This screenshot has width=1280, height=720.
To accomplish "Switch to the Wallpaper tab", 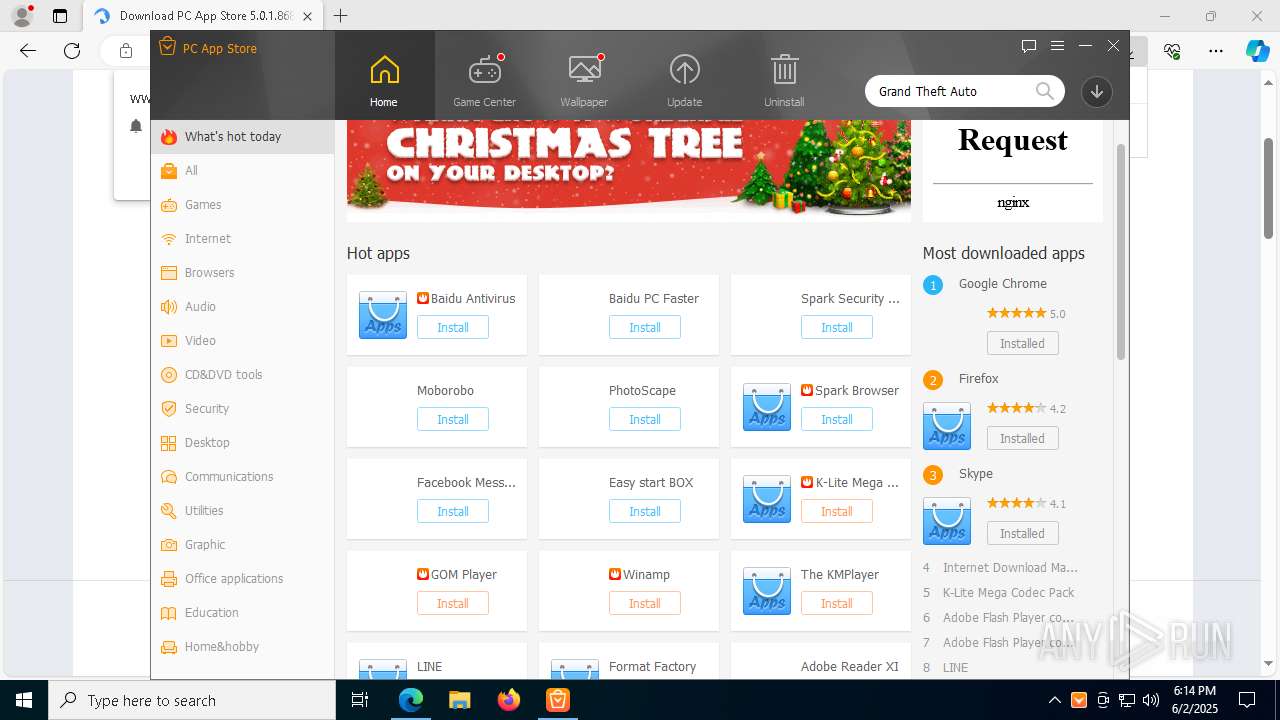I will (584, 80).
